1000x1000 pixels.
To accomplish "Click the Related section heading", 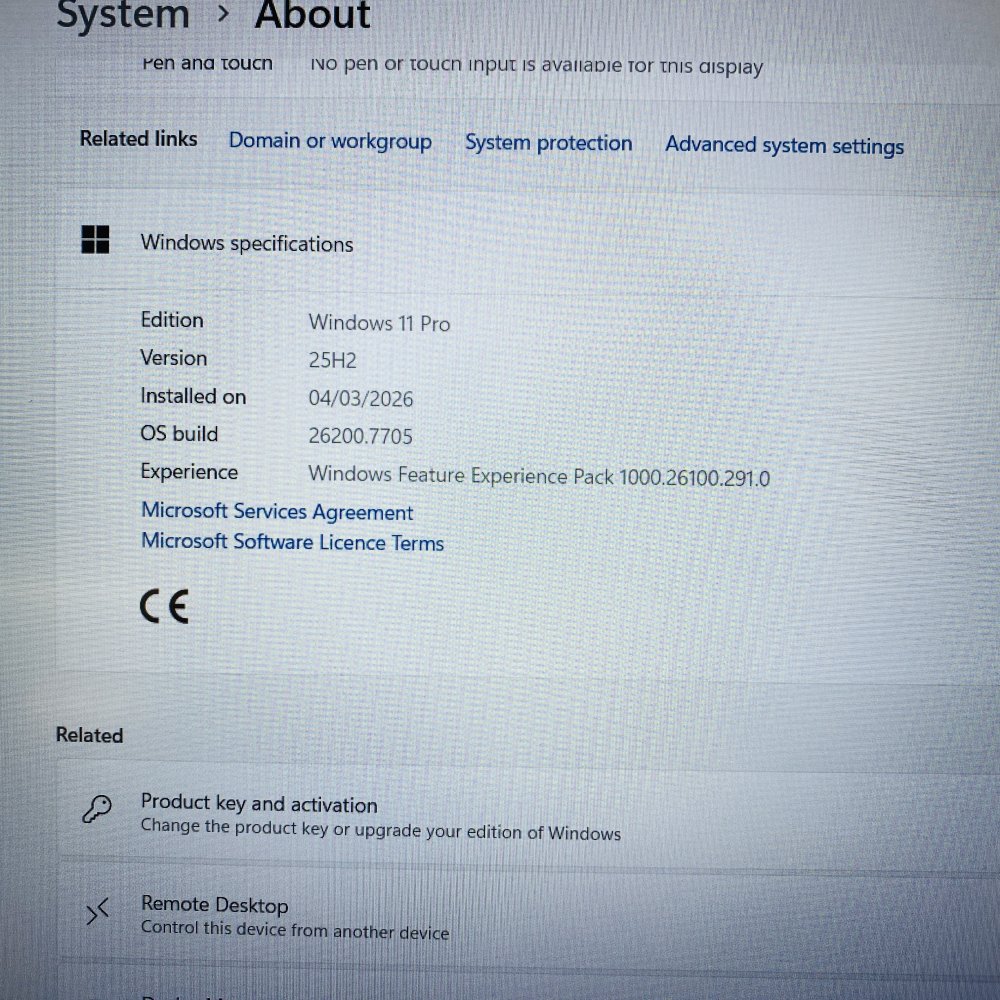I will pos(89,735).
